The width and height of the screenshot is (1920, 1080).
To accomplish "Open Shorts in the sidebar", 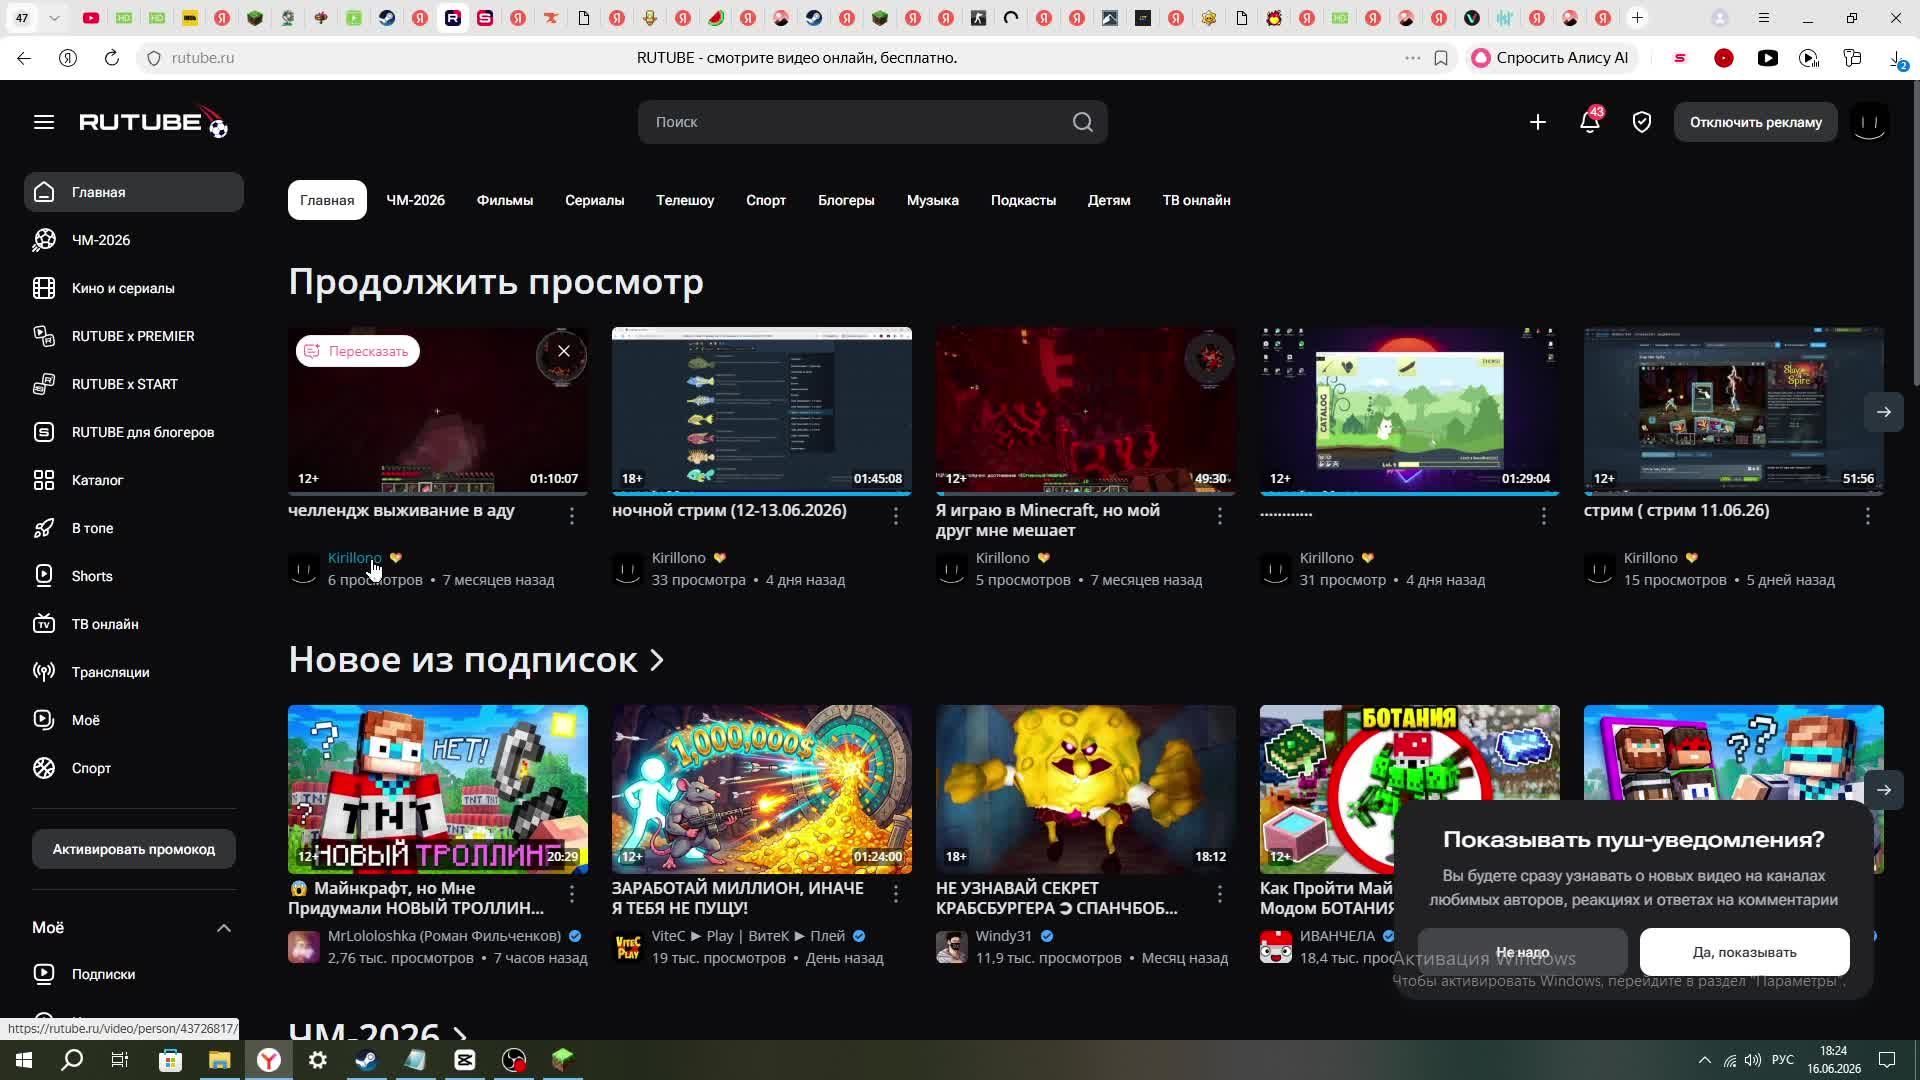I will [x=134, y=576].
